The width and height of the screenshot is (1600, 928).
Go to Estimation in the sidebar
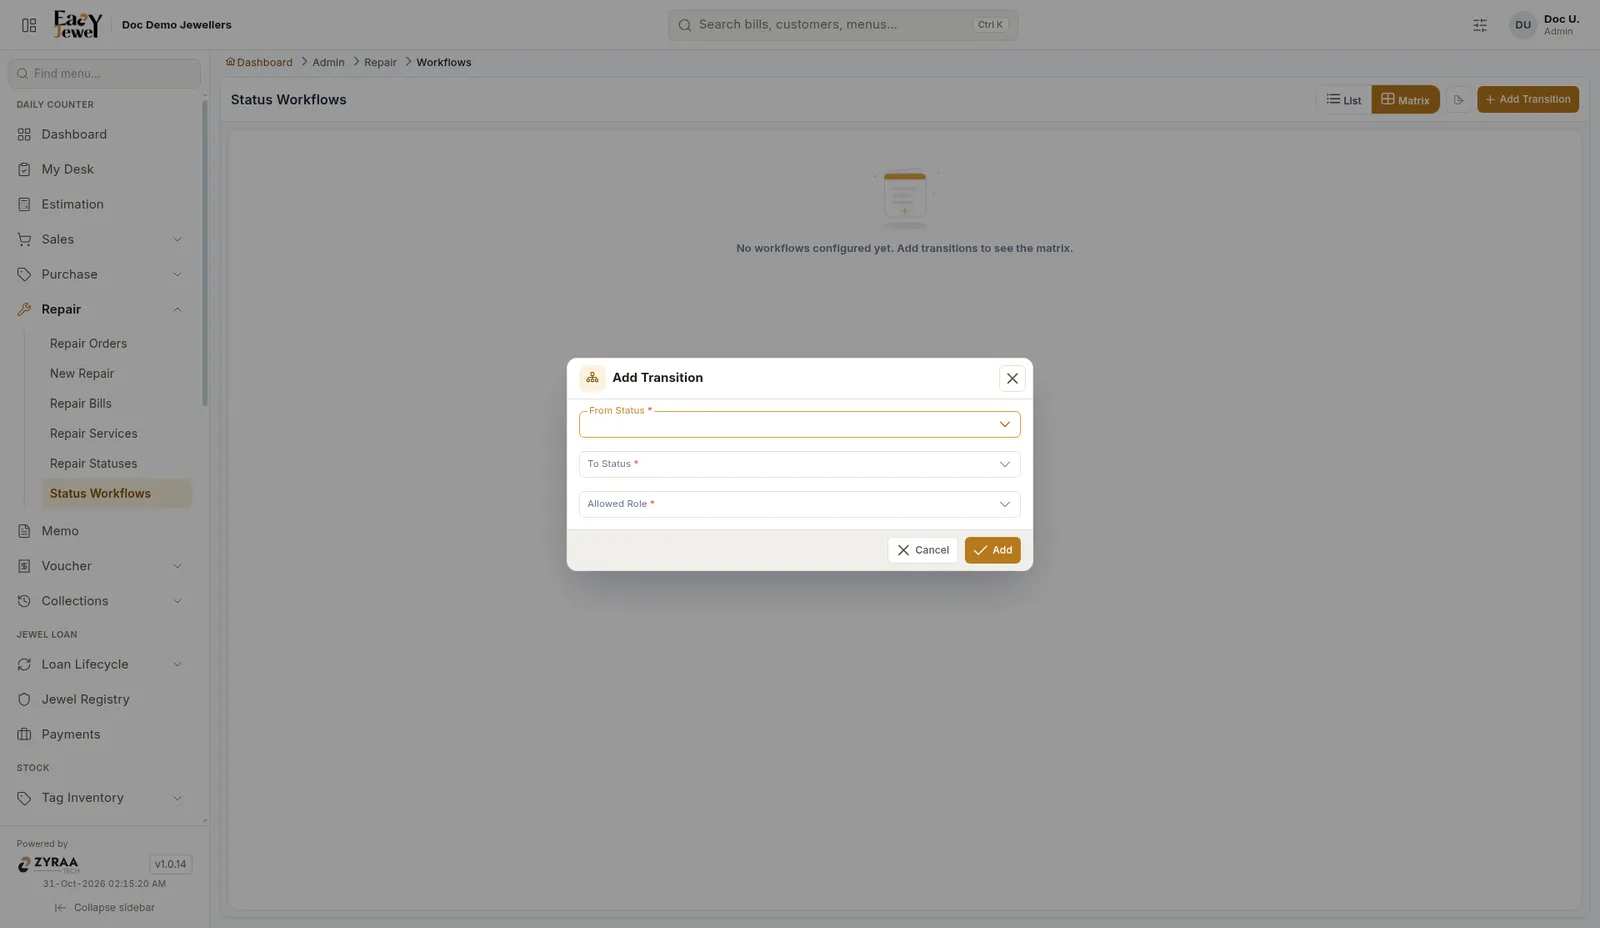tap(104, 204)
